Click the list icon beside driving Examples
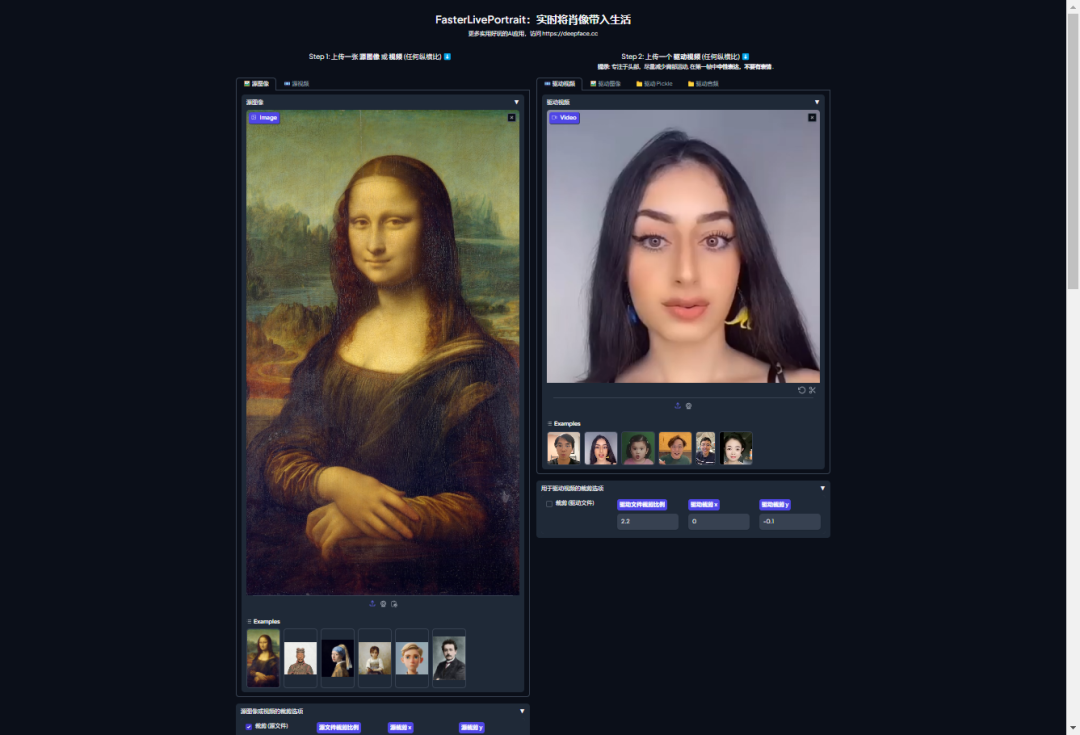The image size is (1080, 735). [550, 424]
